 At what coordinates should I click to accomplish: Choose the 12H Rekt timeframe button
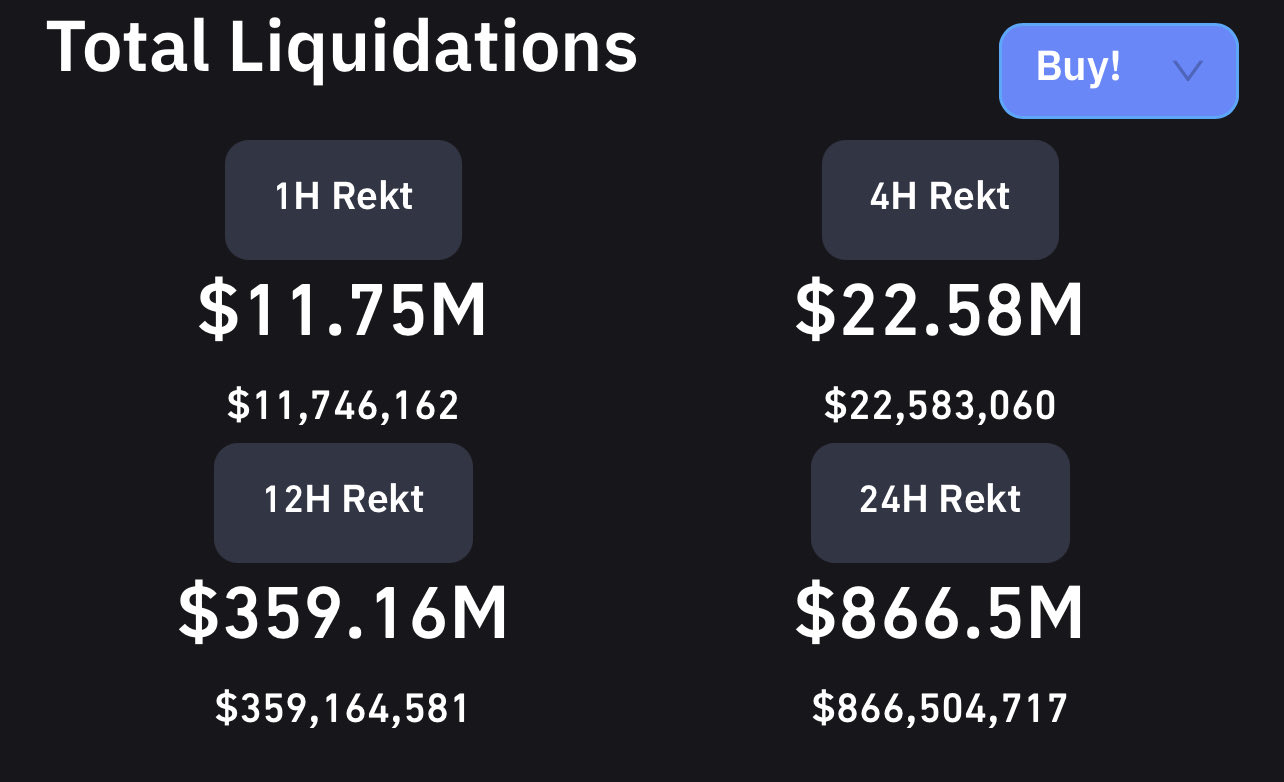[x=343, y=502]
